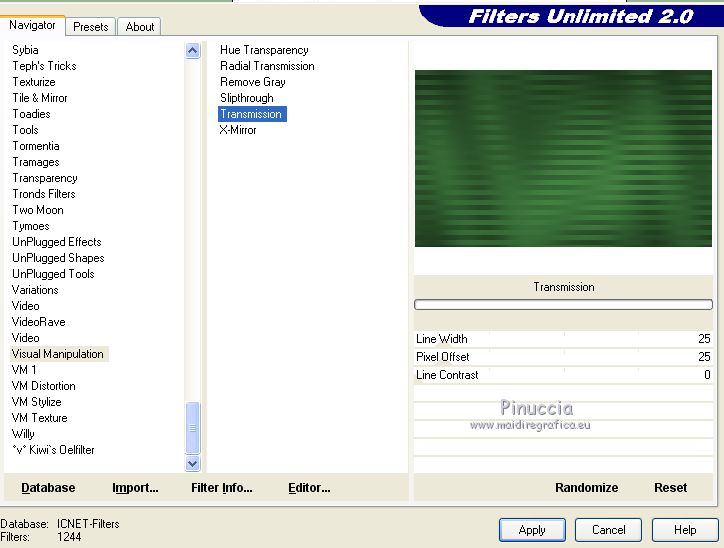Open the Editor... button
Viewport: 724px width, 548px height.
pos(309,488)
